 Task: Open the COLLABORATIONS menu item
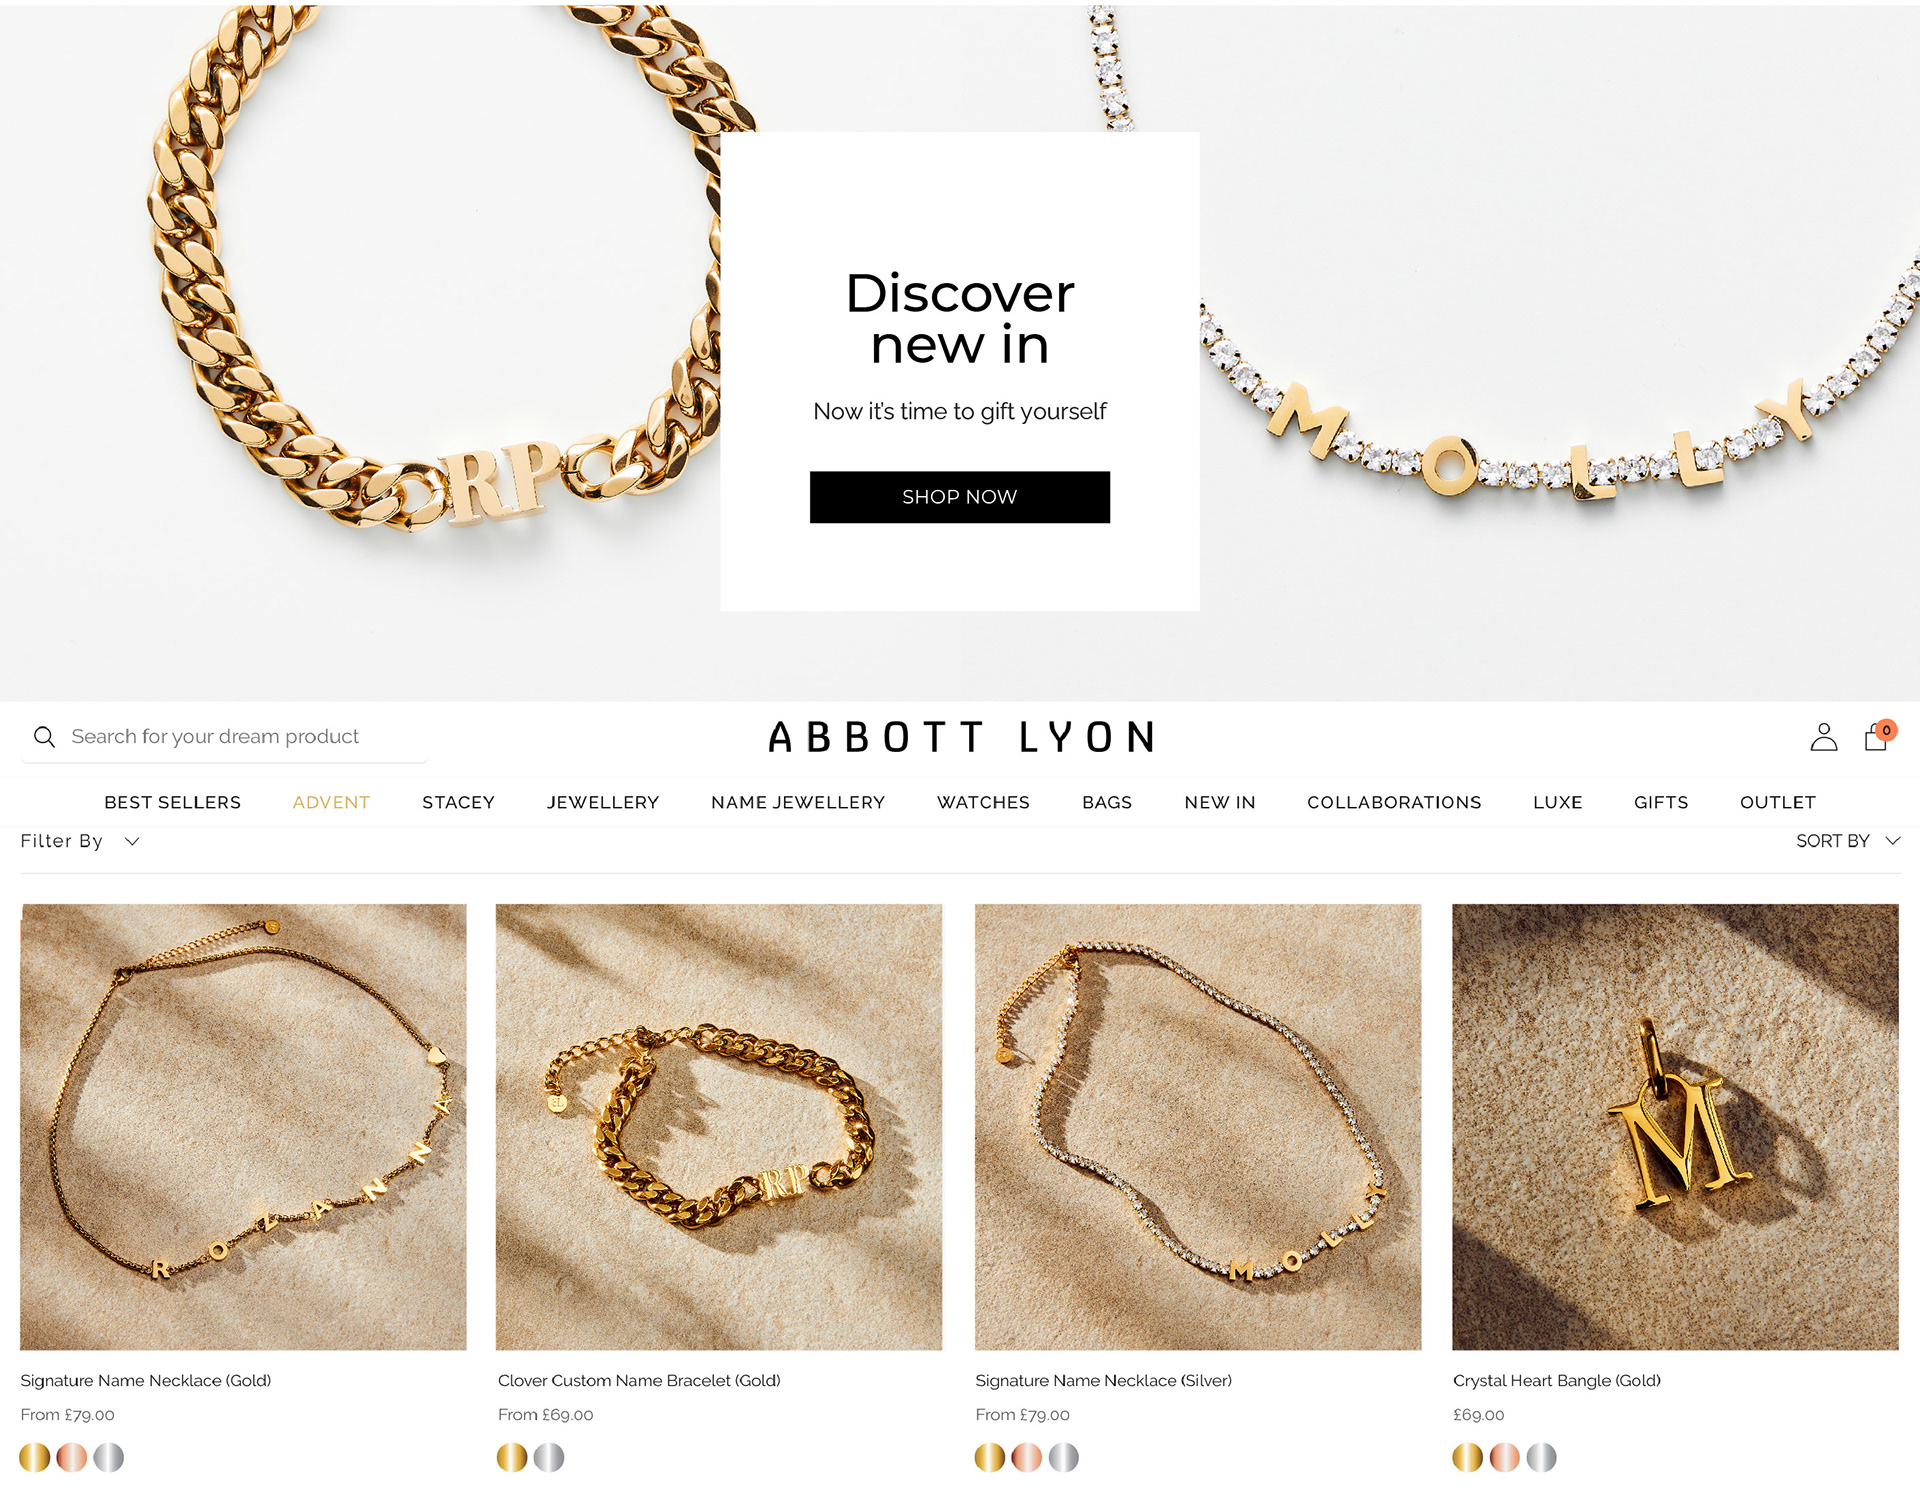point(1394,802)
